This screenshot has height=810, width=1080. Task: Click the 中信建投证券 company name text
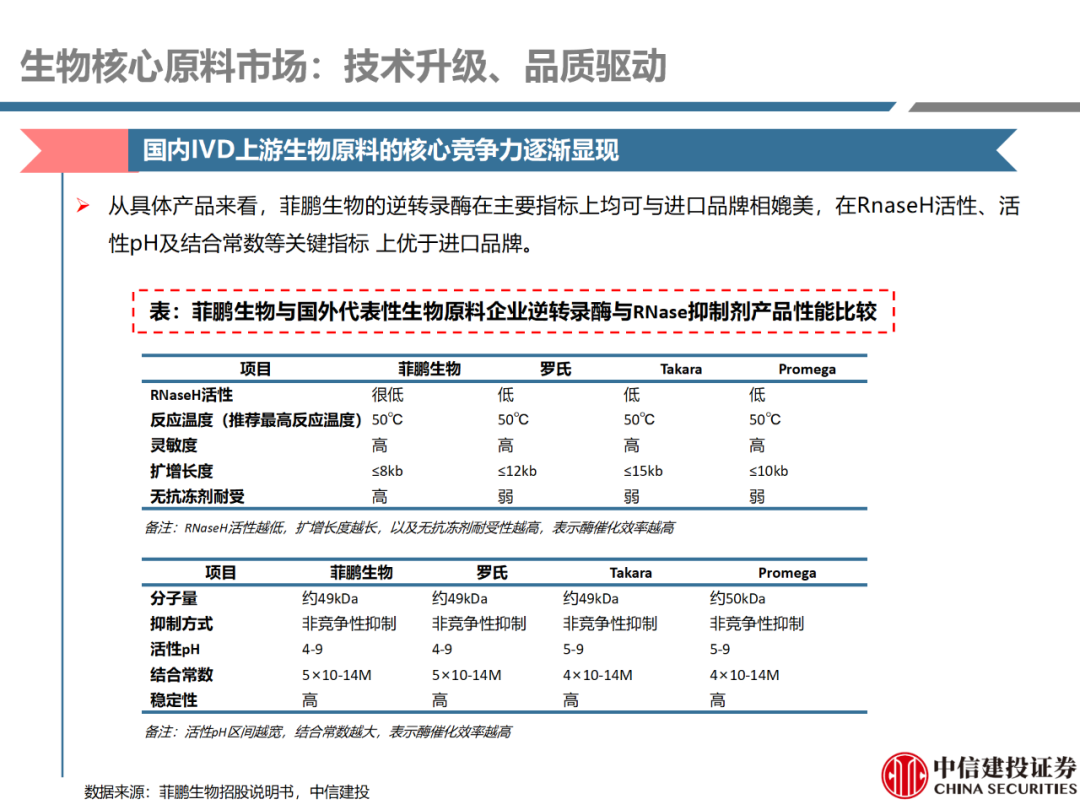(x=1004, y=766)
